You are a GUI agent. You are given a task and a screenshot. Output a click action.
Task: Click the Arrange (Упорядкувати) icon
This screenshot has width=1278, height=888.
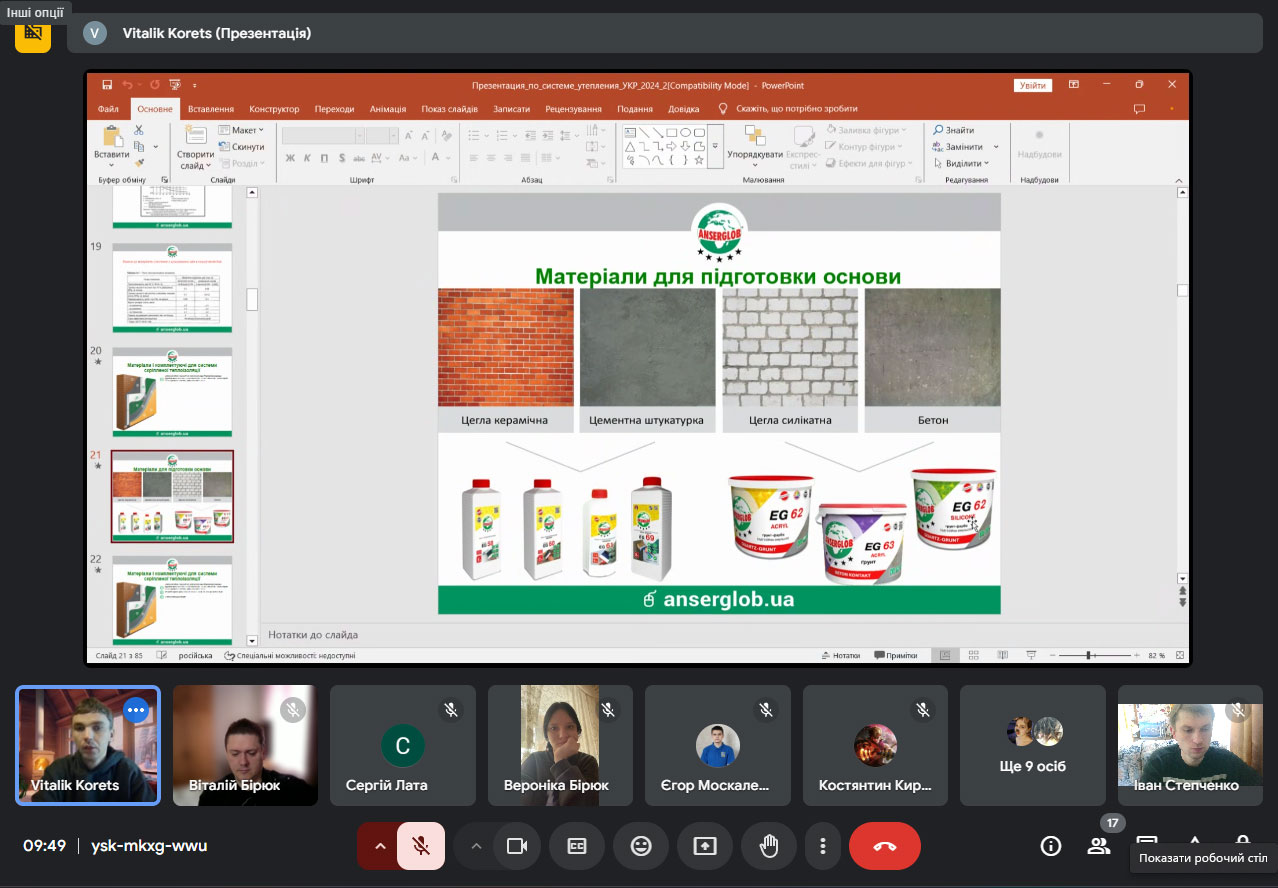(x=755, y=136)
